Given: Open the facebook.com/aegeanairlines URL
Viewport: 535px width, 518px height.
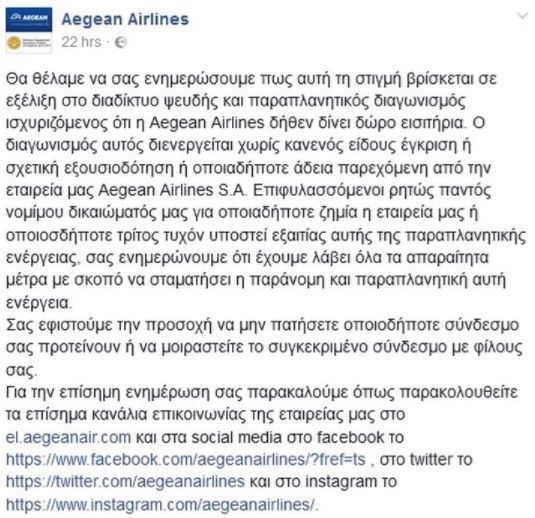Looking at the screenshot, I should 186,459.
